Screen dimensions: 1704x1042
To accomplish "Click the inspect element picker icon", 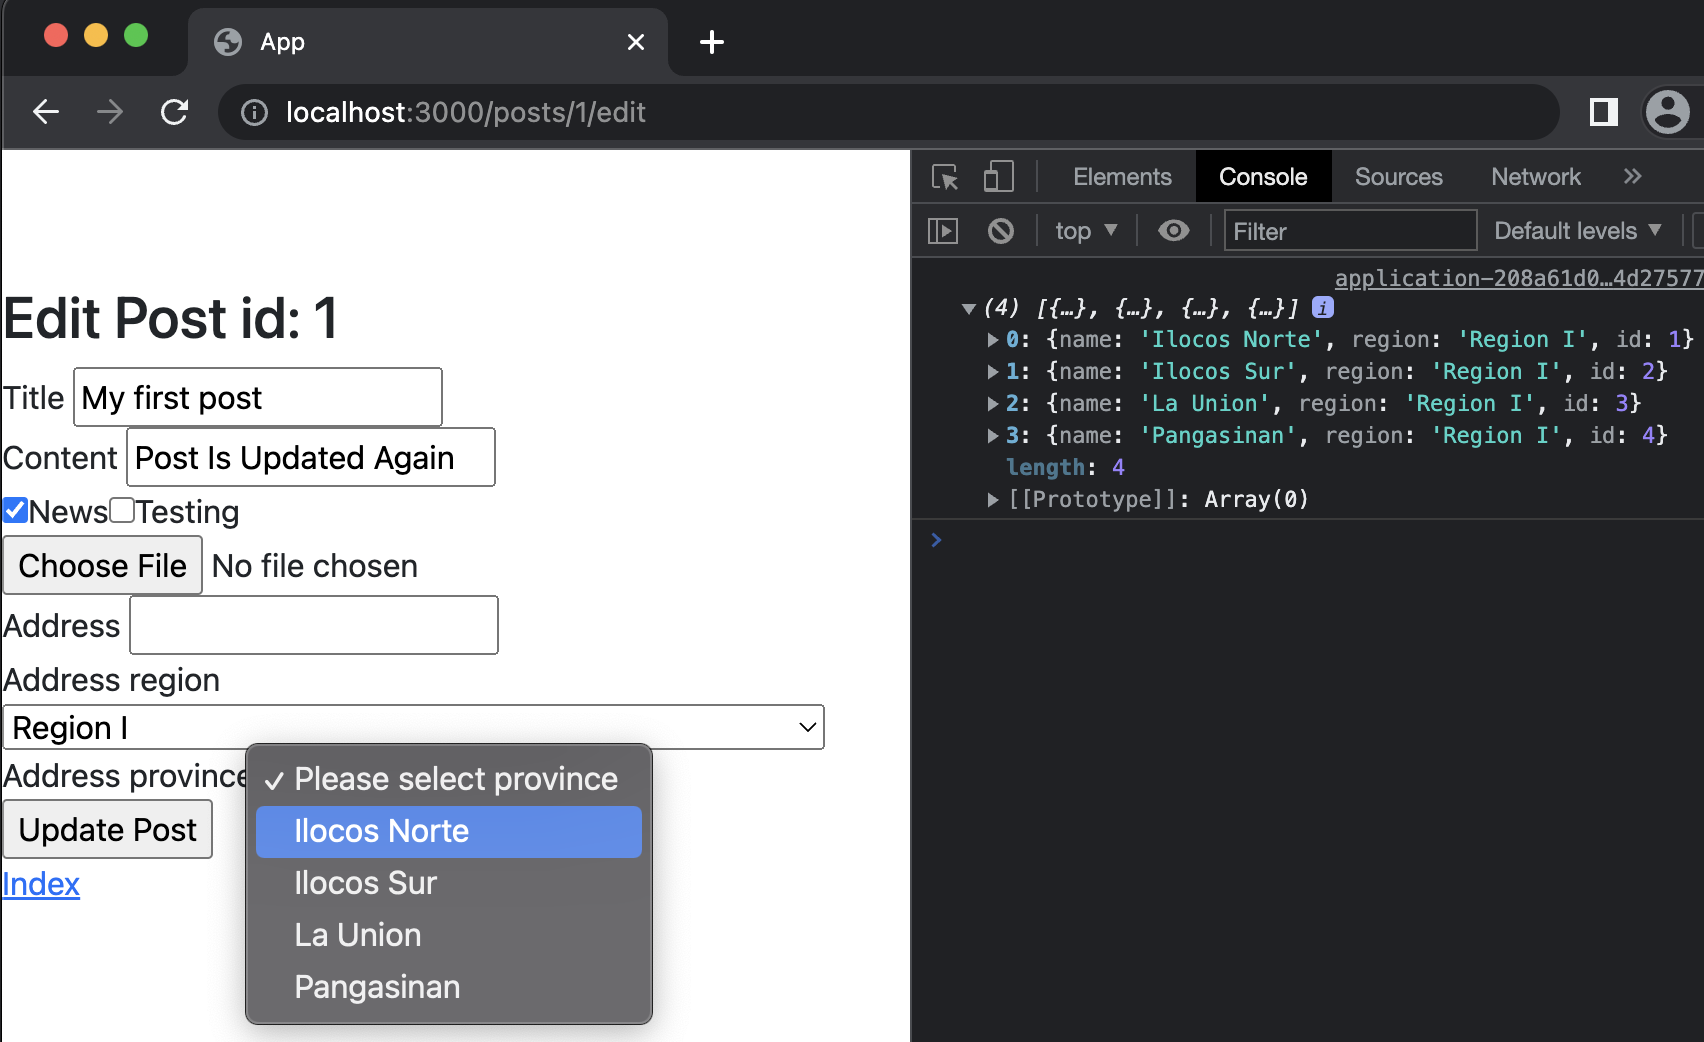I will coord(945,177).
